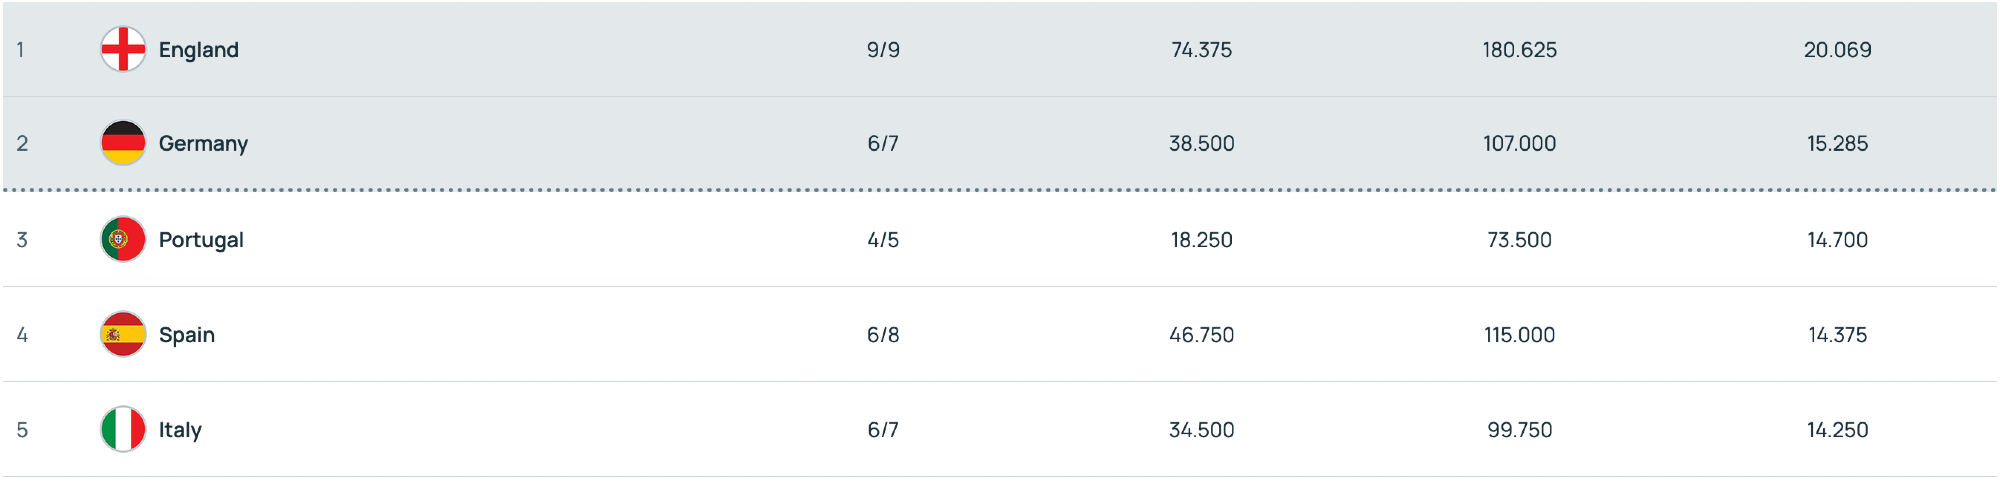
Task: Click Portugal's 18.250 season value
Action: 1201,240
